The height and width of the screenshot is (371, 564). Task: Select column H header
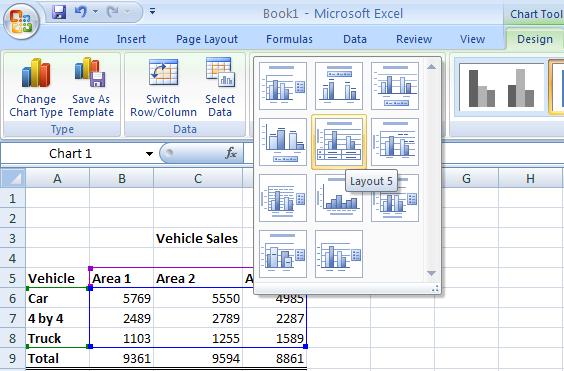(530, 178)
